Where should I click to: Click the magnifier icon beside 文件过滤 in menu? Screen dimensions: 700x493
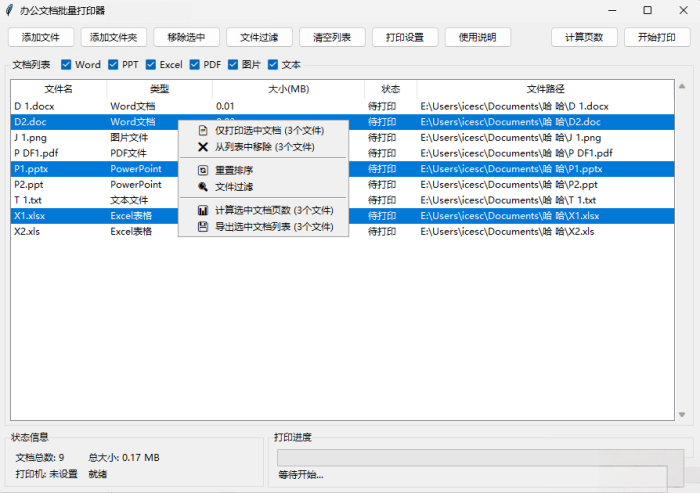[x=203, y=186]
